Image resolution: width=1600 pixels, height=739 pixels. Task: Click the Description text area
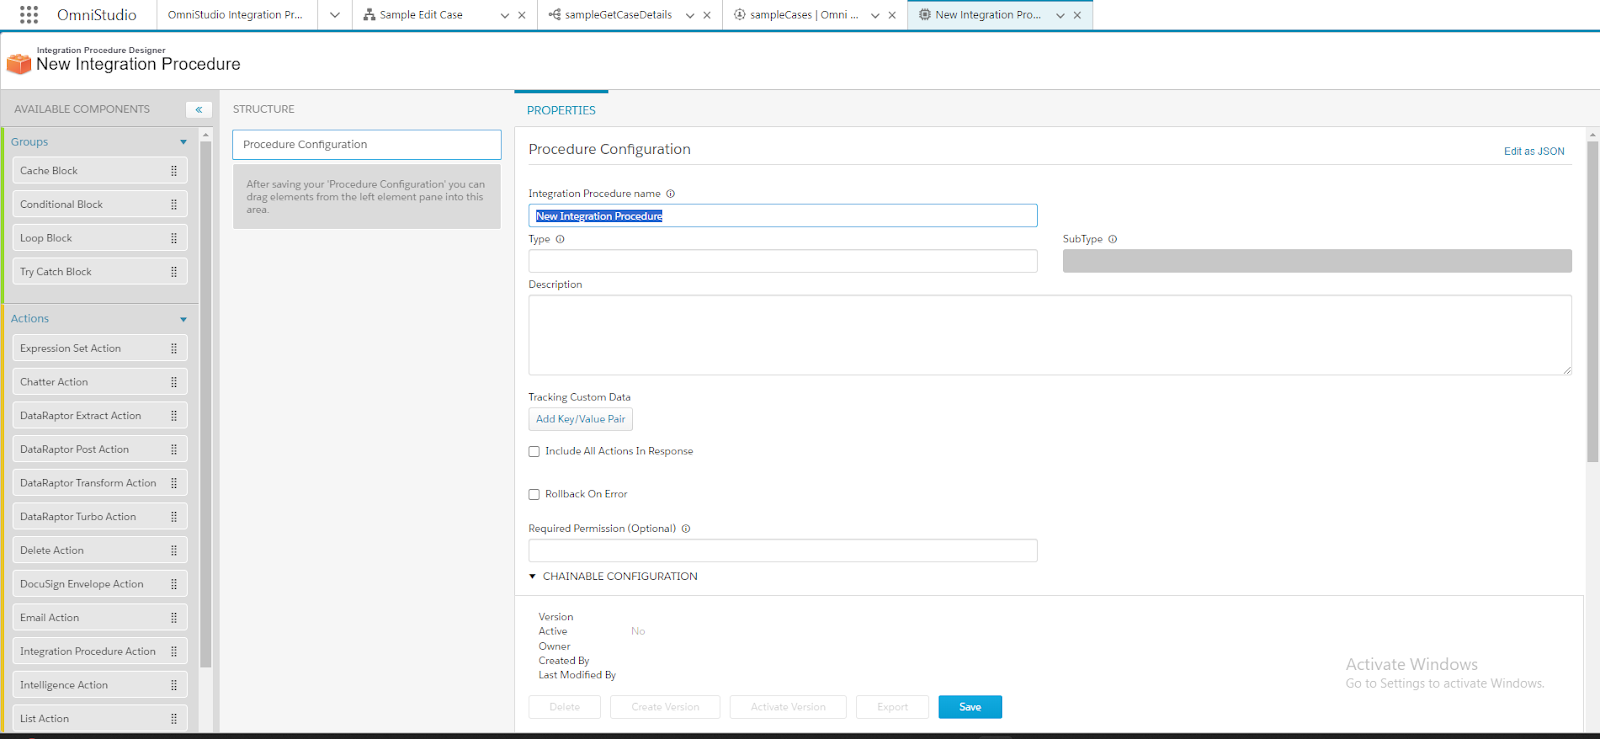click(x=1050, y=335)
